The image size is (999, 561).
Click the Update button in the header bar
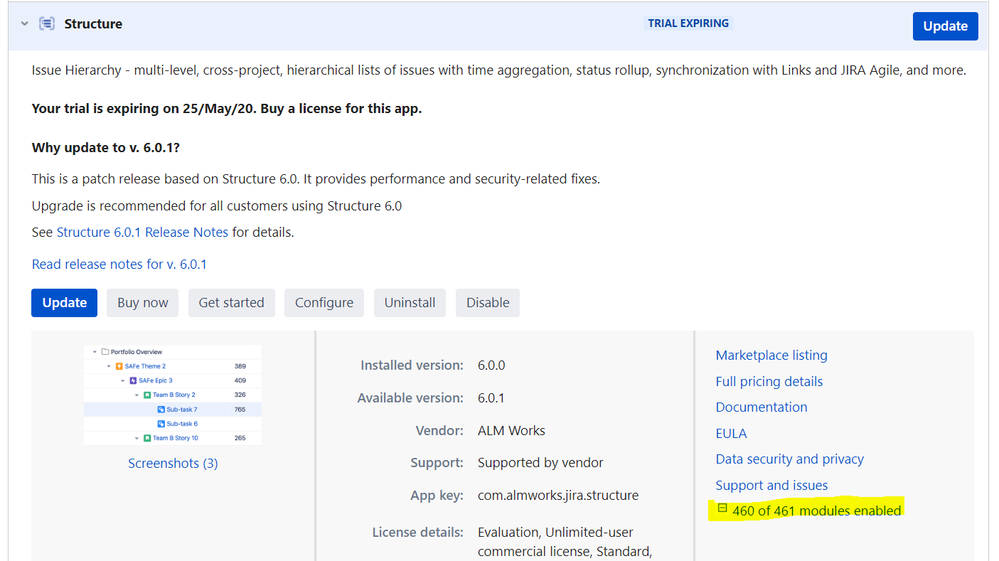[945, 26]
